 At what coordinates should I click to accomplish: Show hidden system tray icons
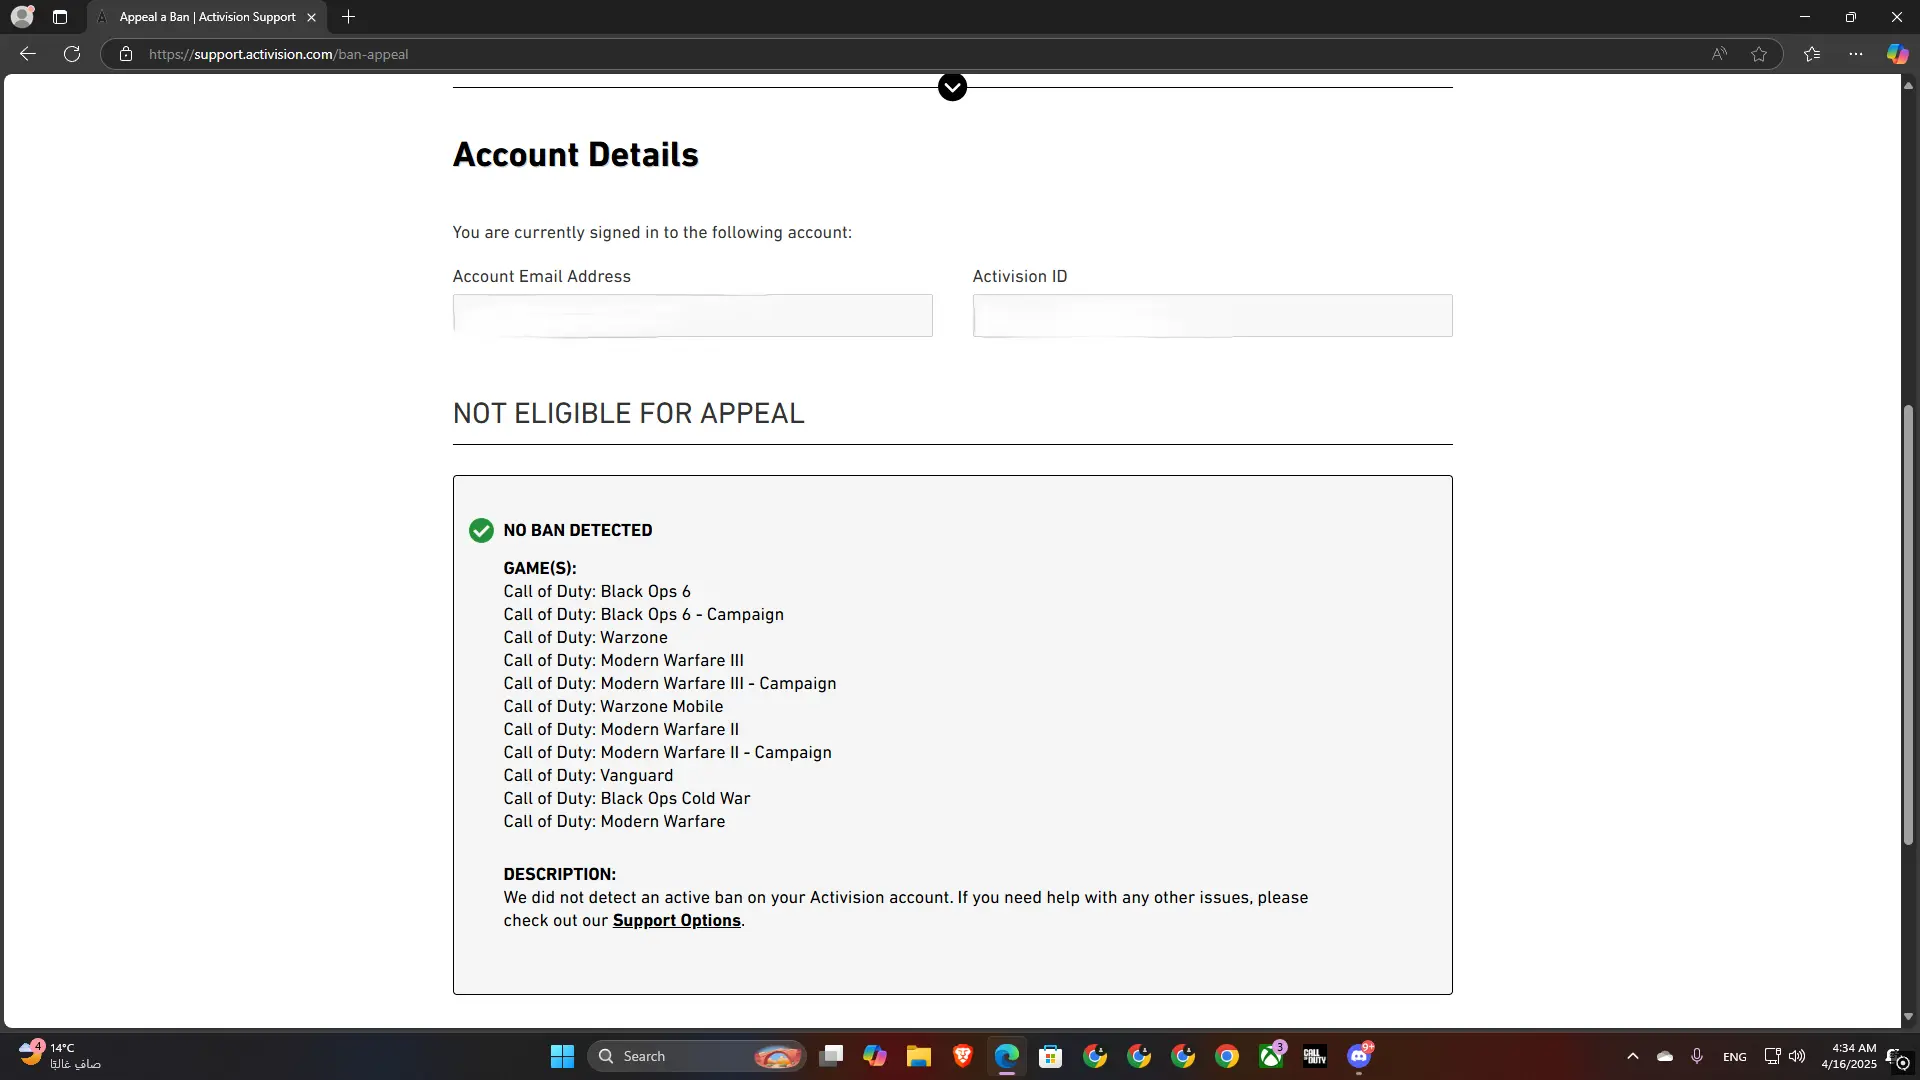(1633, 1056)
